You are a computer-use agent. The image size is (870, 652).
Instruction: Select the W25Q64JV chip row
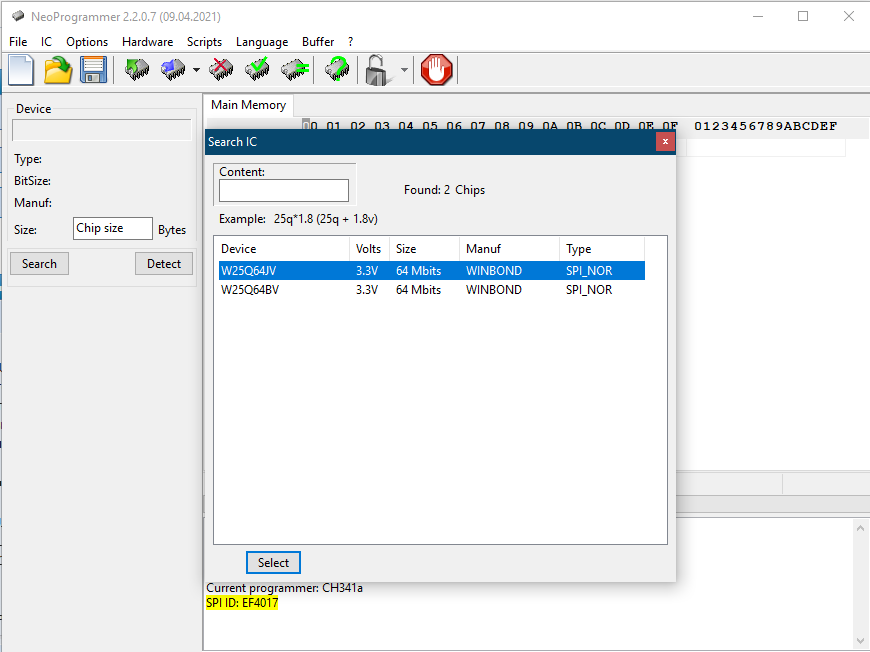pos(432,271)
